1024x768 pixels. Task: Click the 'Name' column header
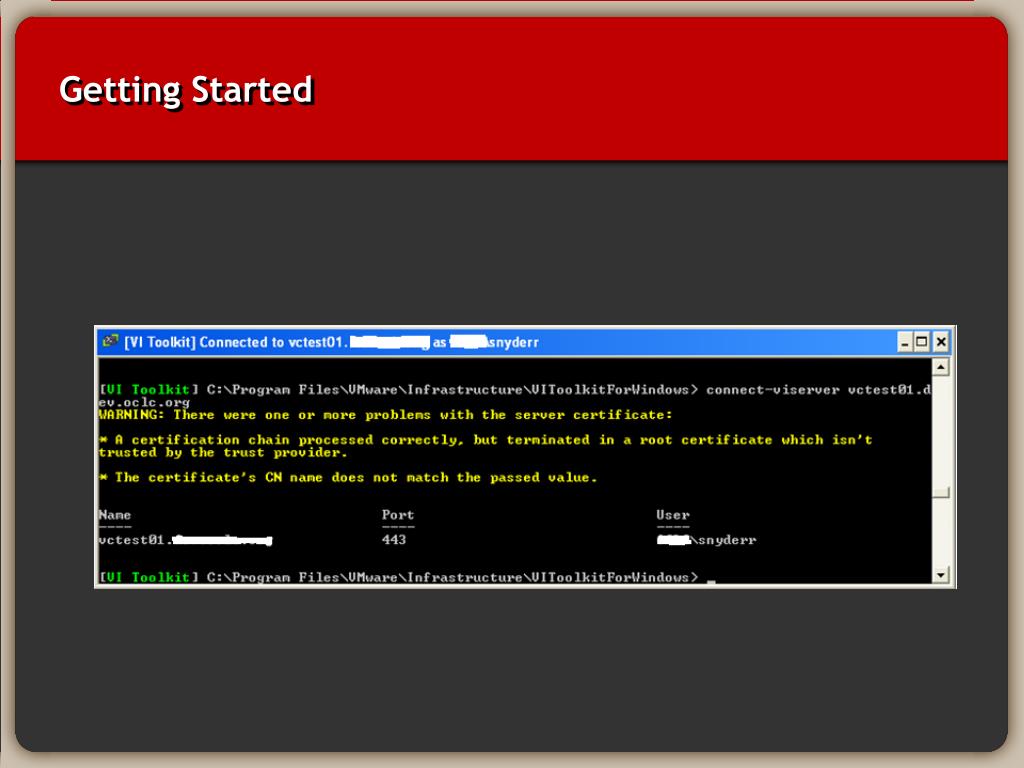point(115,515)
